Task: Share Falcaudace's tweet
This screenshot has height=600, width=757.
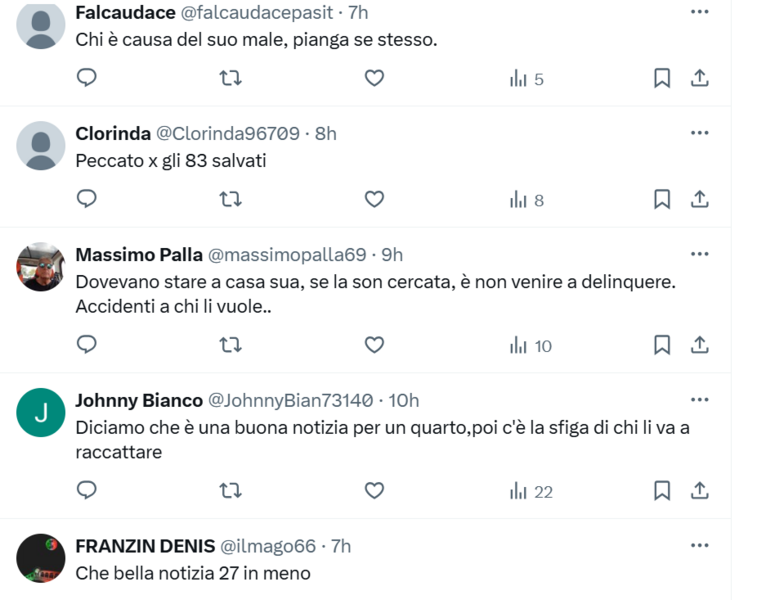Action: pyautogui.click(x=700, y=78)
